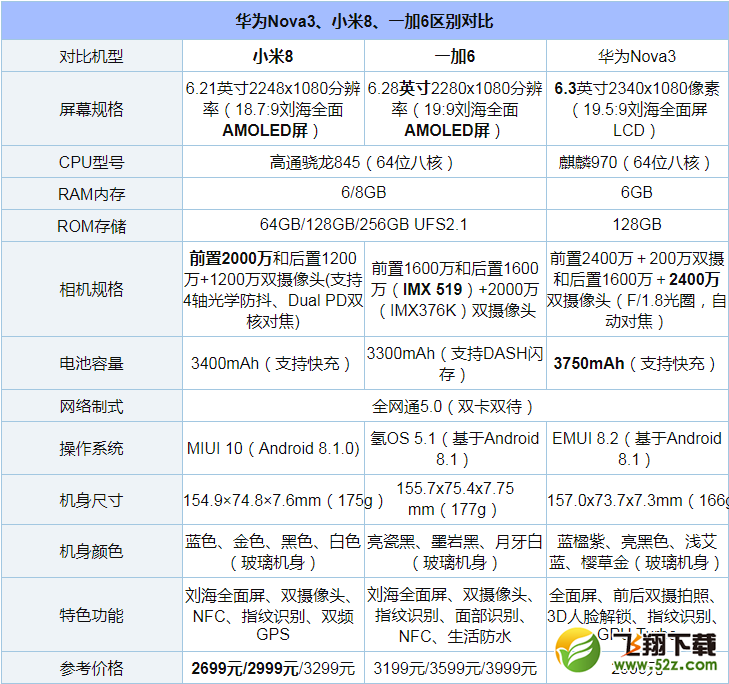Click the 小米8 column header
This screenshot has height=684, width=729.
pyautogui.click(x=273, y=56)
